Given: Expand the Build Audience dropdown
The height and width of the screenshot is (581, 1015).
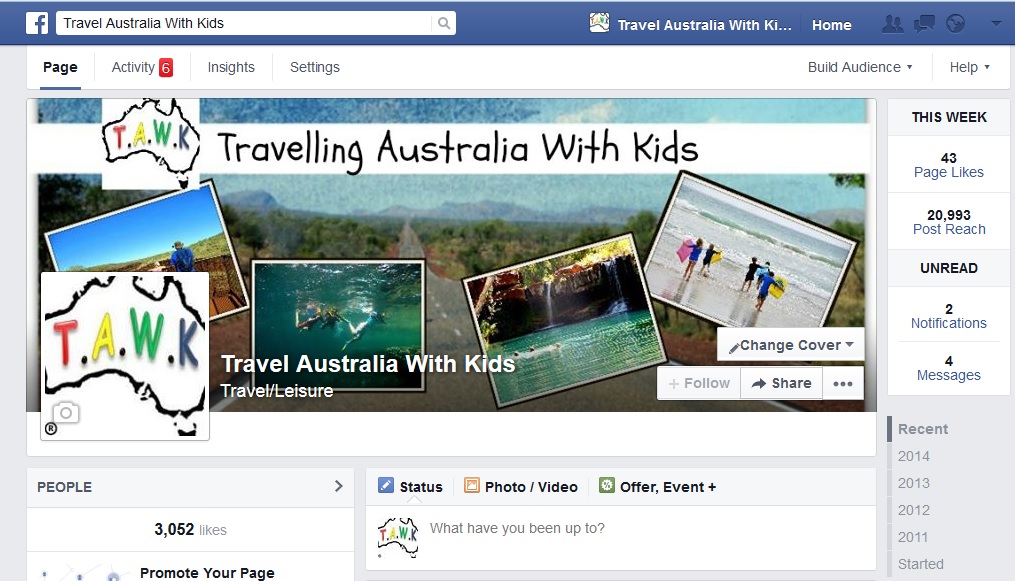Looking at the screenshot, I should click(860, 67).
